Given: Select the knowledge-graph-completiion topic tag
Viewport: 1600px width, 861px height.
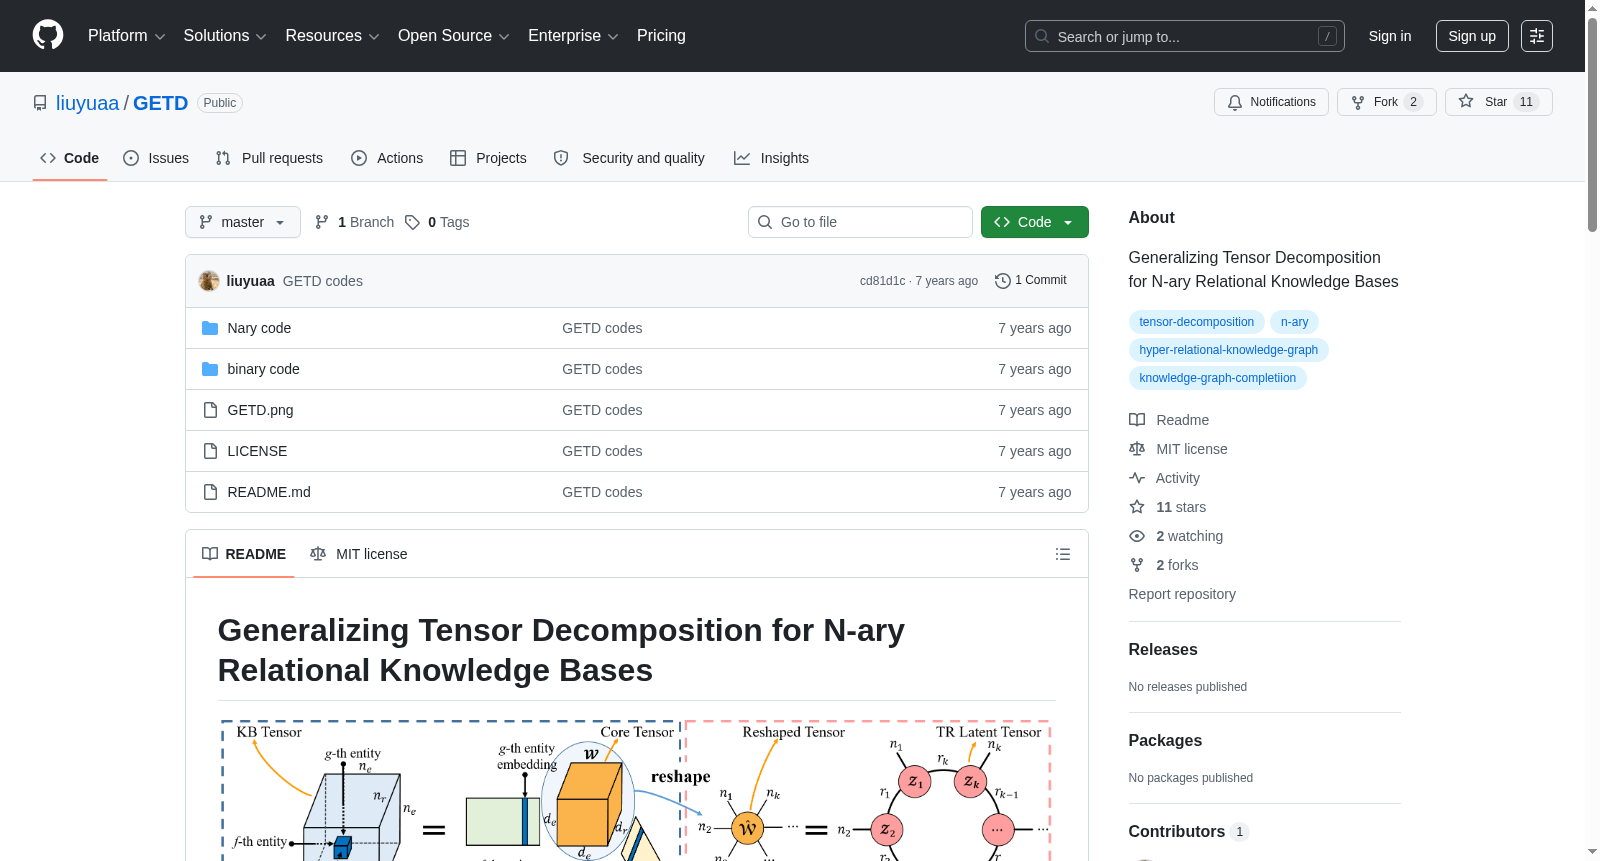Looking at the screenshot, I should (x=1217, y=378).
